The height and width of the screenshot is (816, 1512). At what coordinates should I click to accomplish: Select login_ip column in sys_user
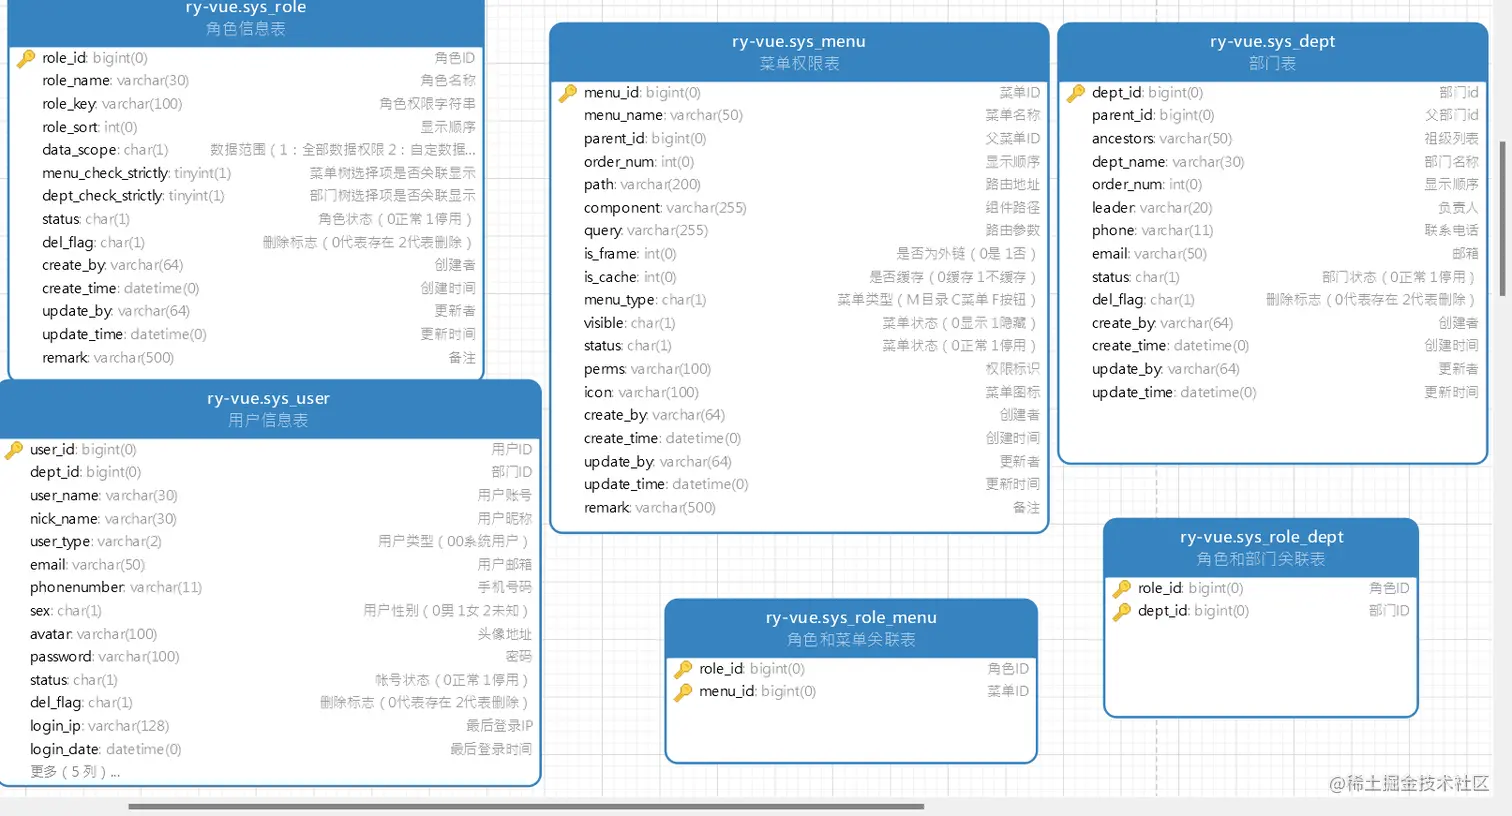coord(269,726)
